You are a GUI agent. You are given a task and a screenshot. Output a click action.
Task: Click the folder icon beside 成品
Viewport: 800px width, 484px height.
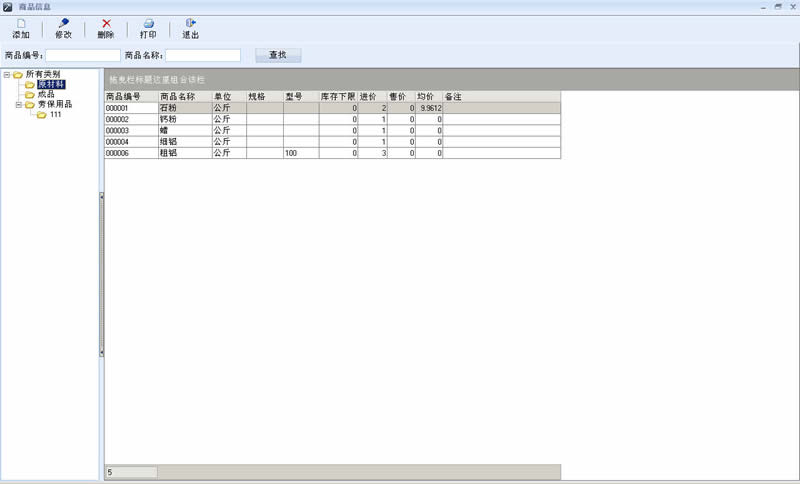[x=30, y=95]
